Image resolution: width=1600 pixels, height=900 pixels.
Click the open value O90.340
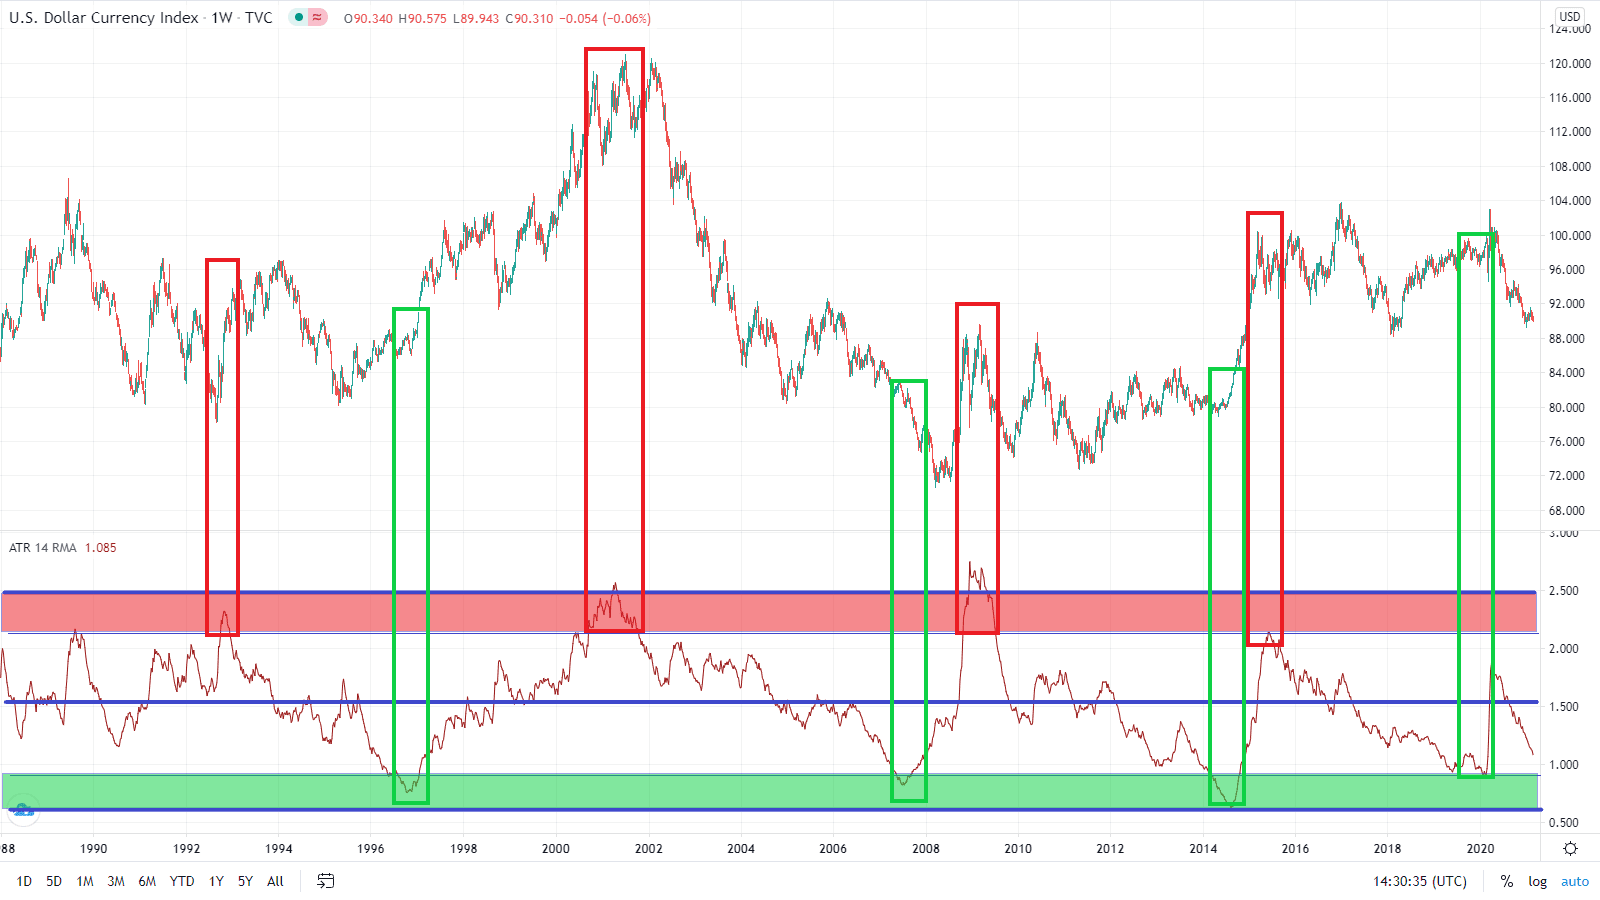pyautogui.click(x=368, y=19)
